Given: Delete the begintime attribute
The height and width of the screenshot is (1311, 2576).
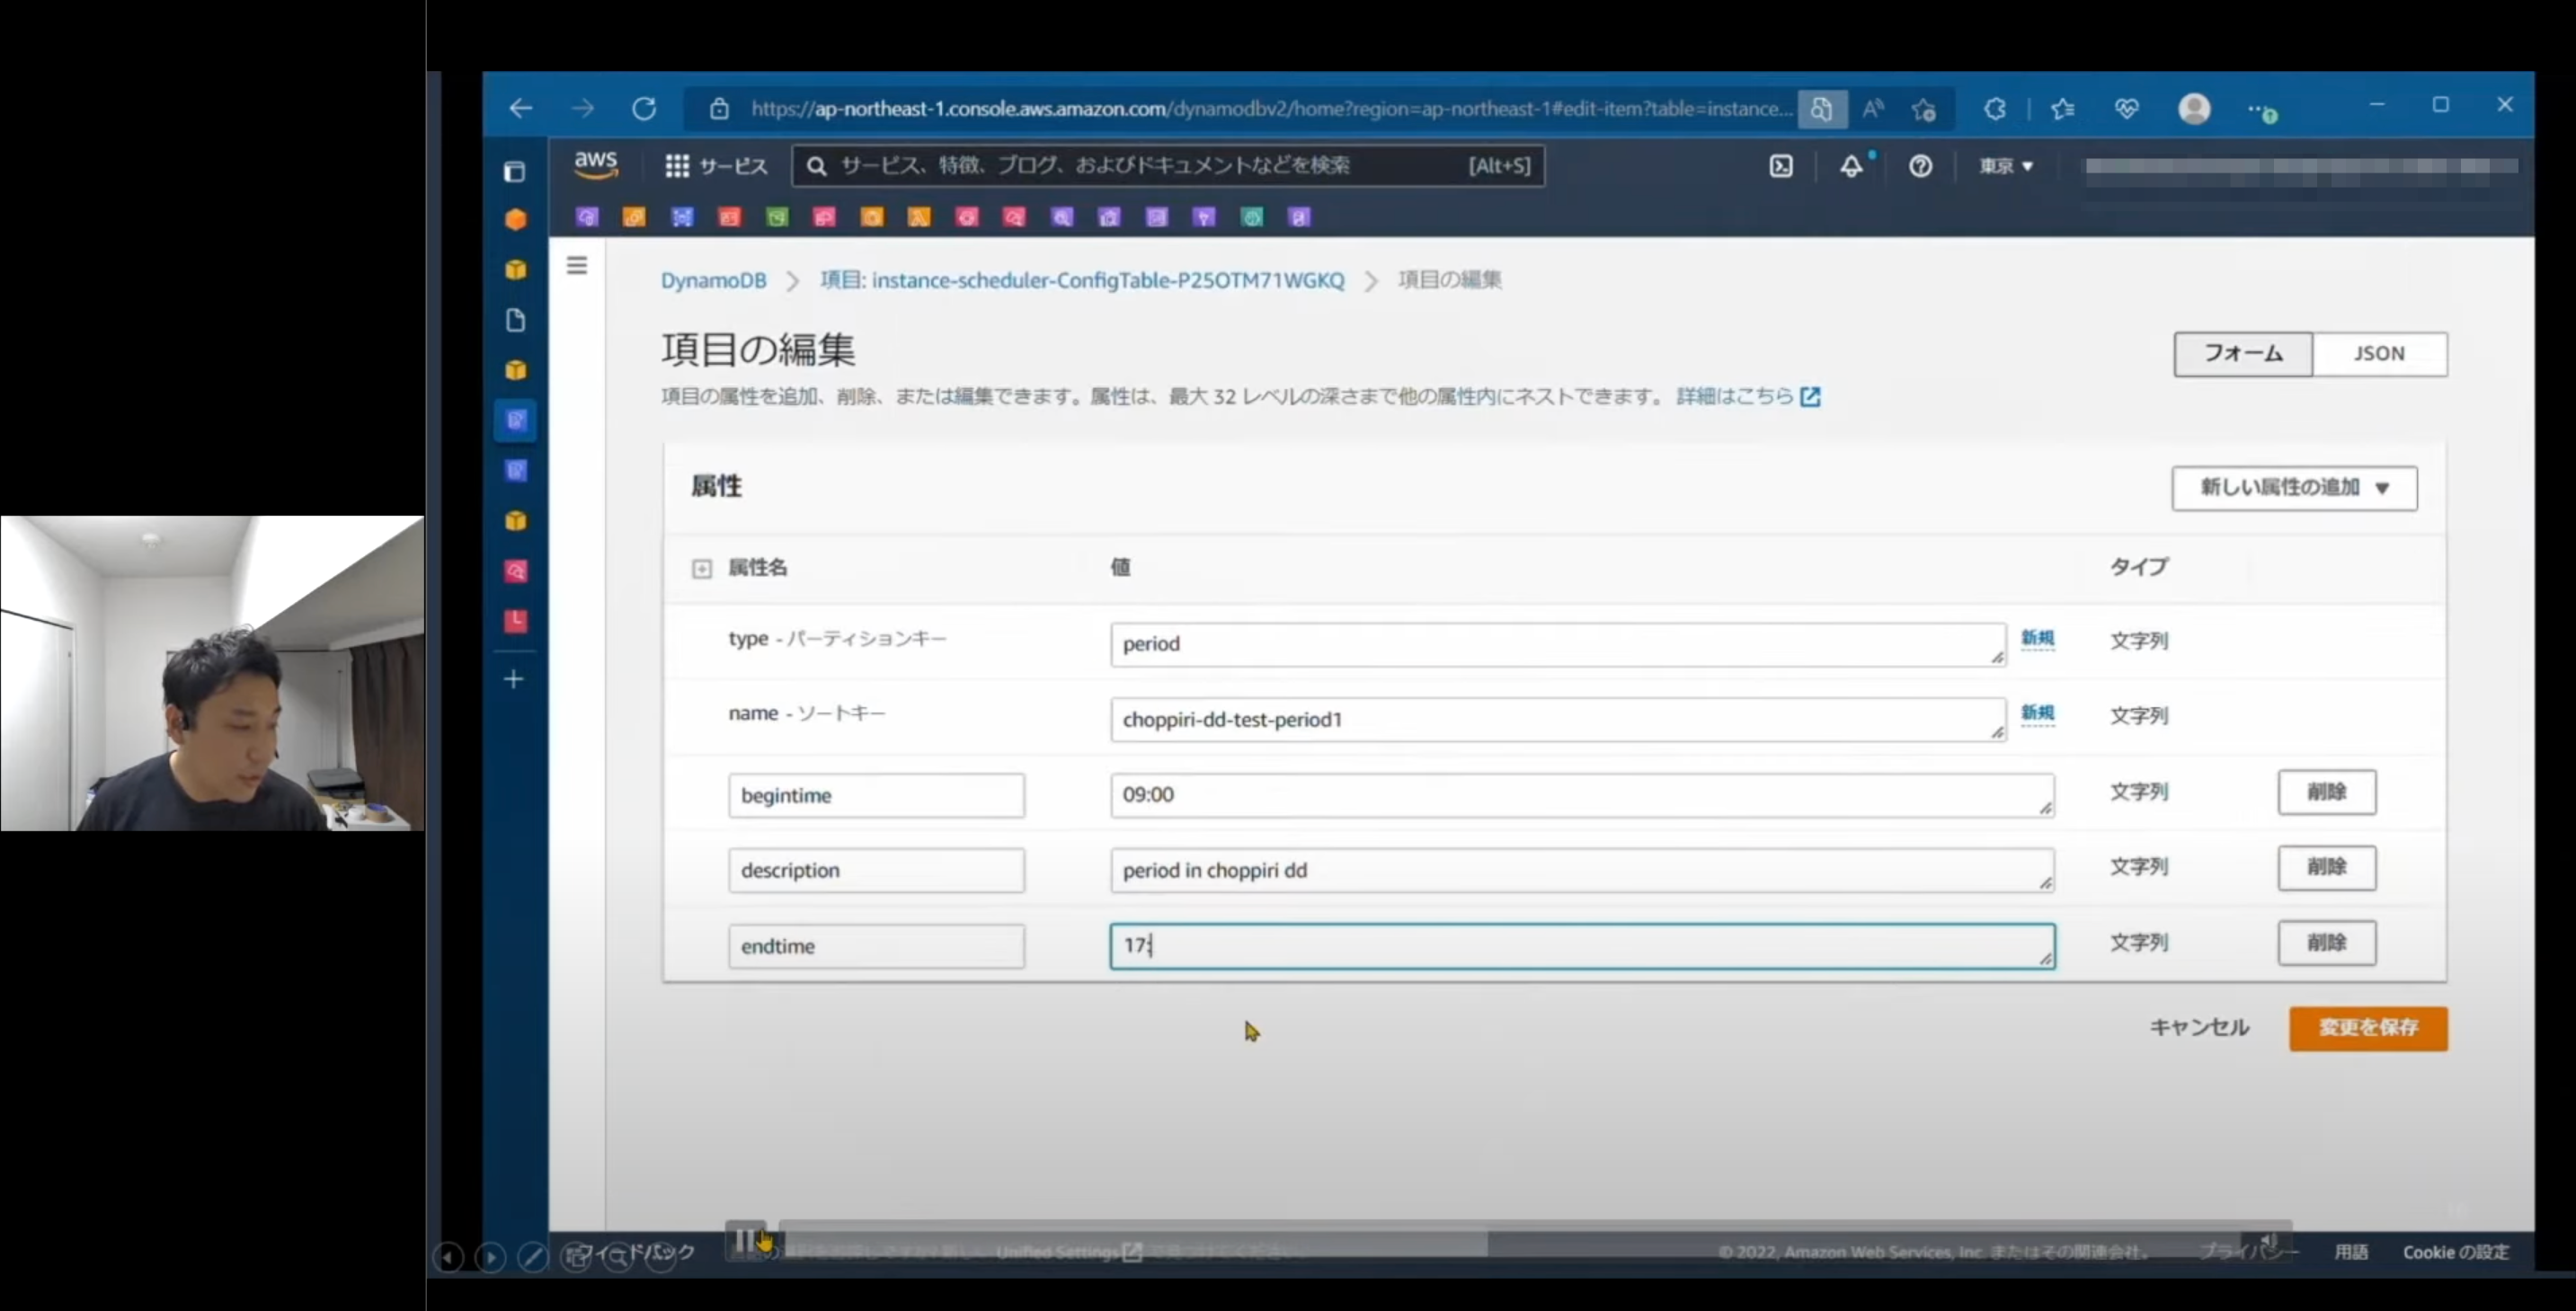Looking at the screenshot, I should click(x=2326, y=792).
